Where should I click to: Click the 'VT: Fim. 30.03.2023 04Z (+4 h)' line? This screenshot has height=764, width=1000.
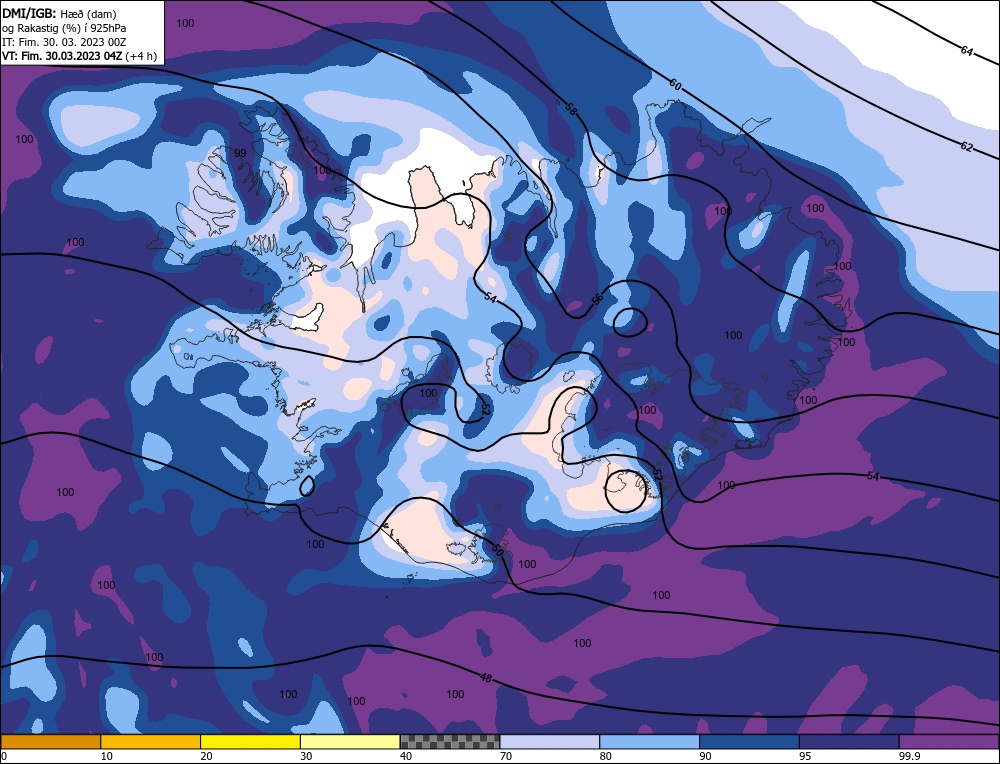(79, 56)
